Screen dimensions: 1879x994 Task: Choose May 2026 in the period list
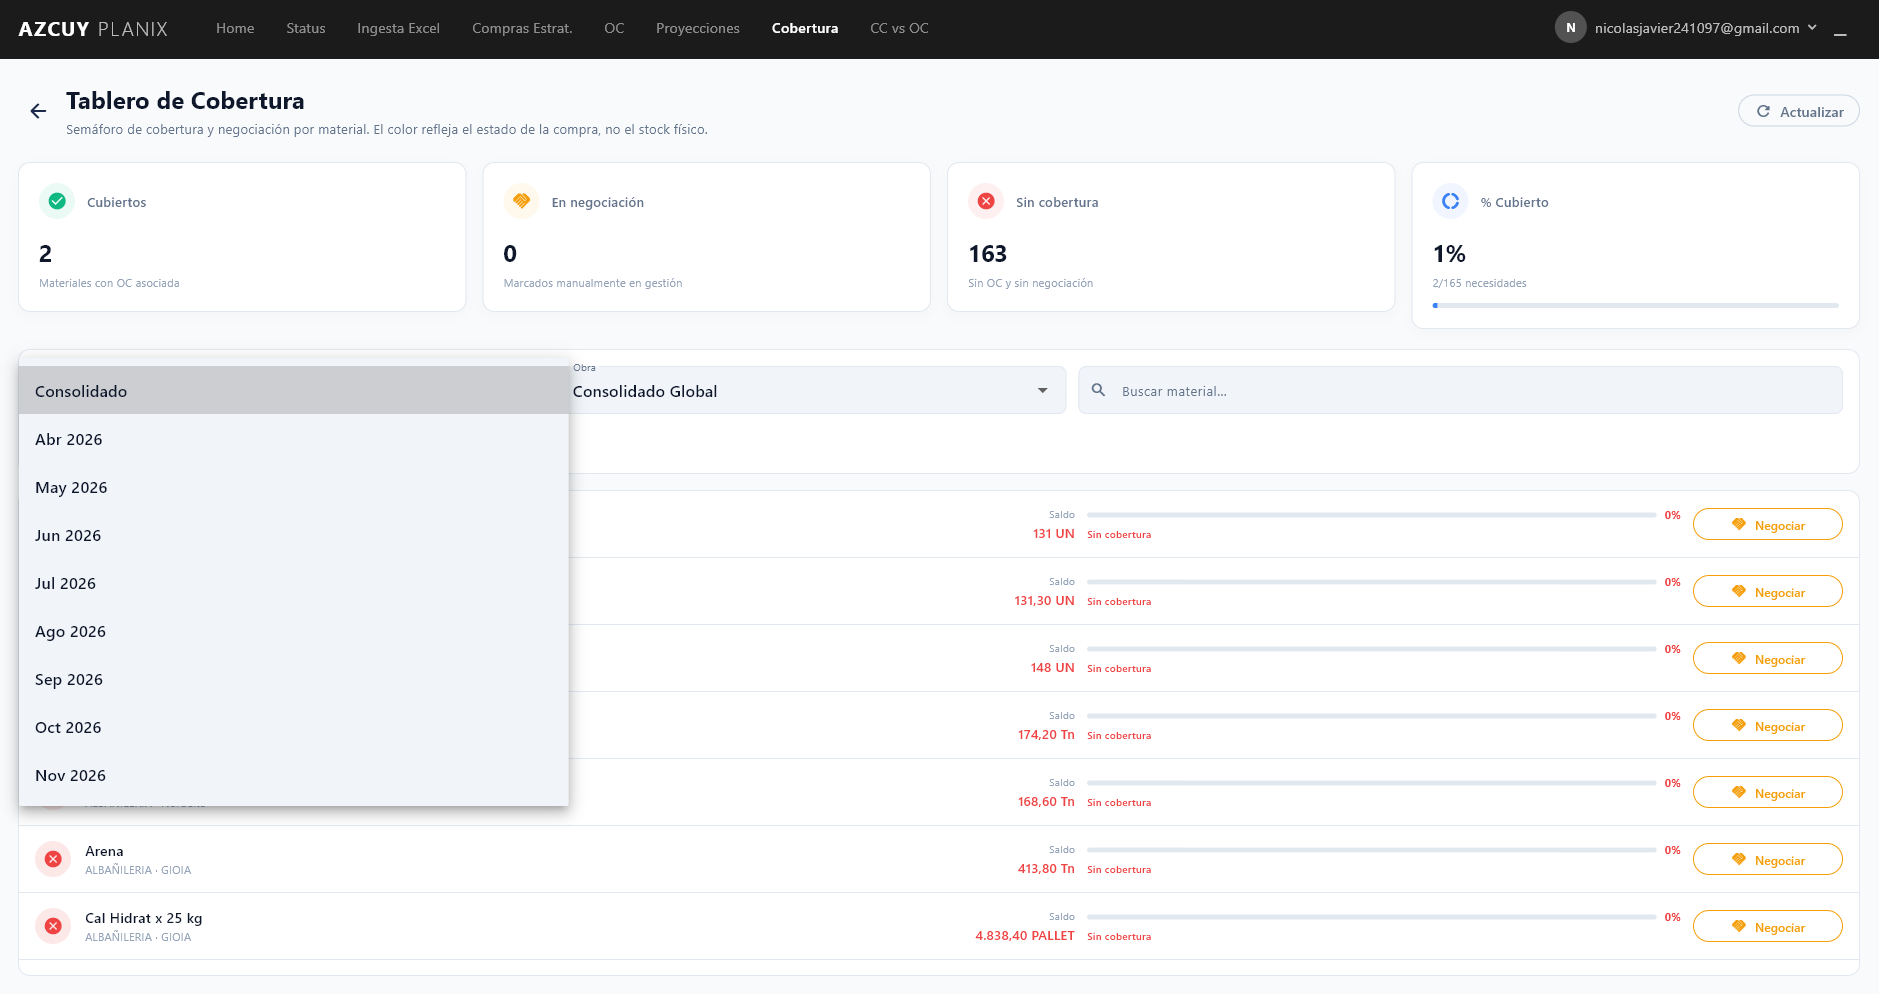coord(294,487)
